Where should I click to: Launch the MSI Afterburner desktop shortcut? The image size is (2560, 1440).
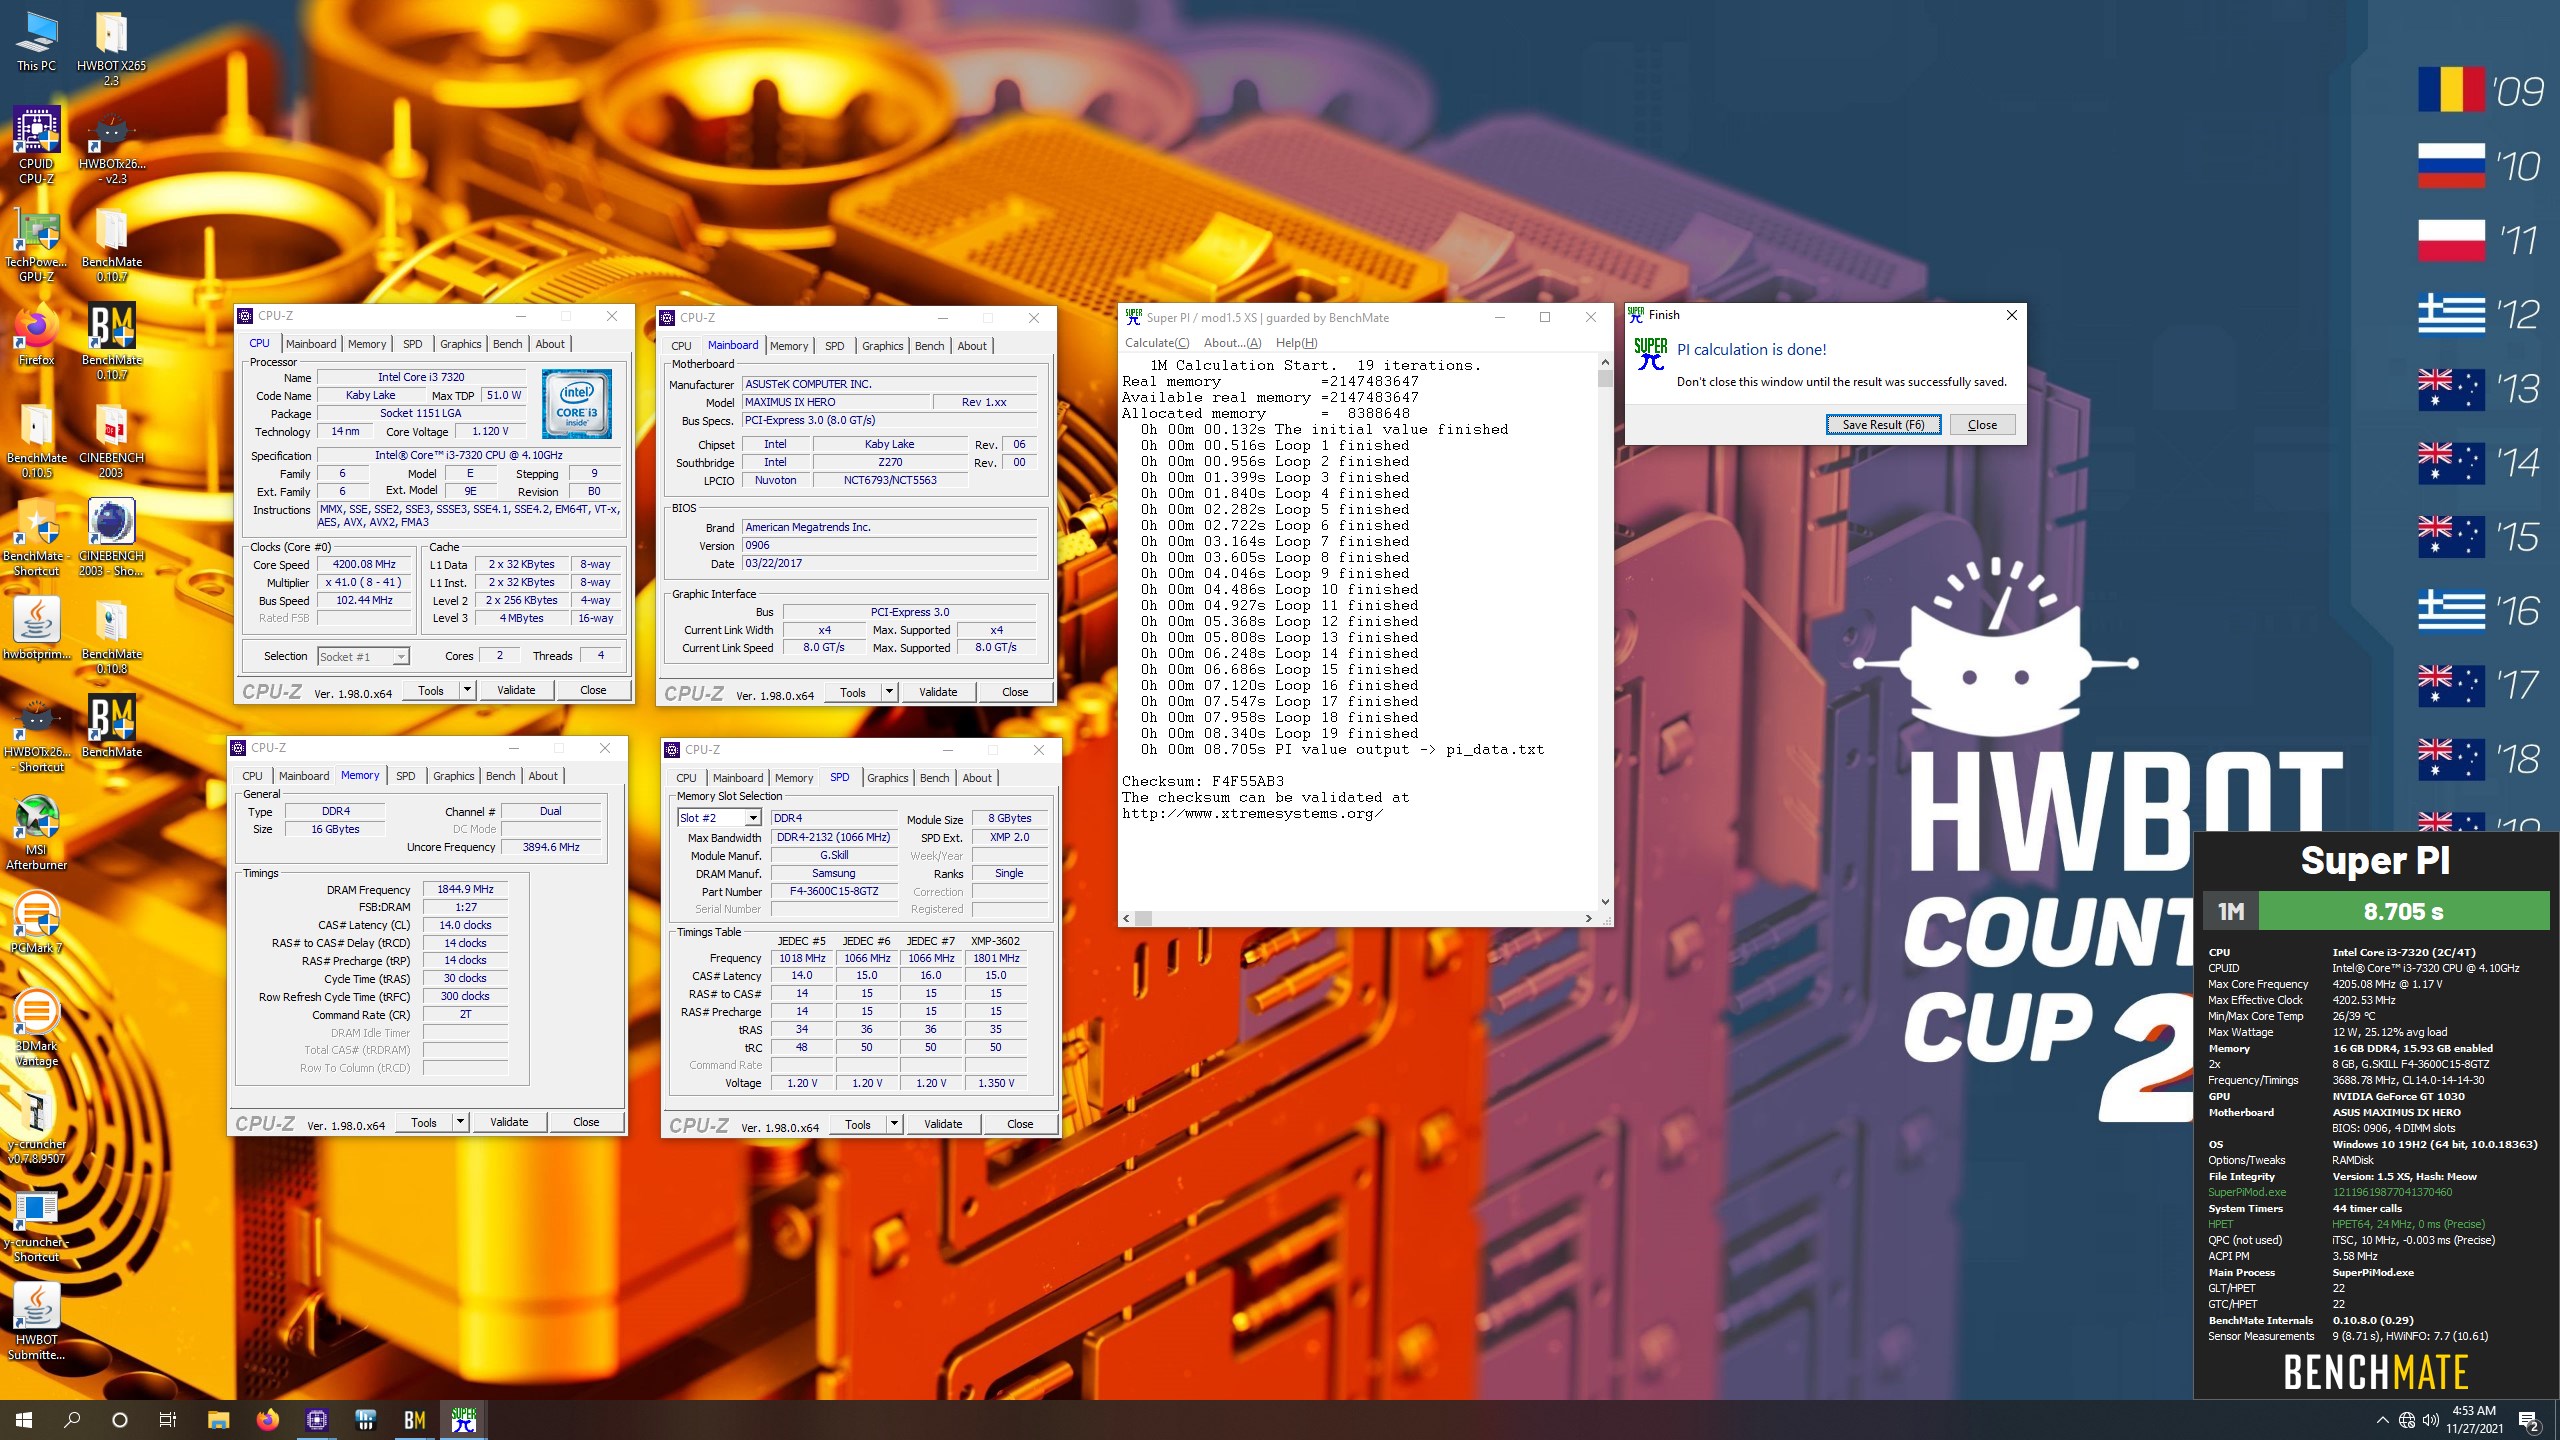click(37, 831)
